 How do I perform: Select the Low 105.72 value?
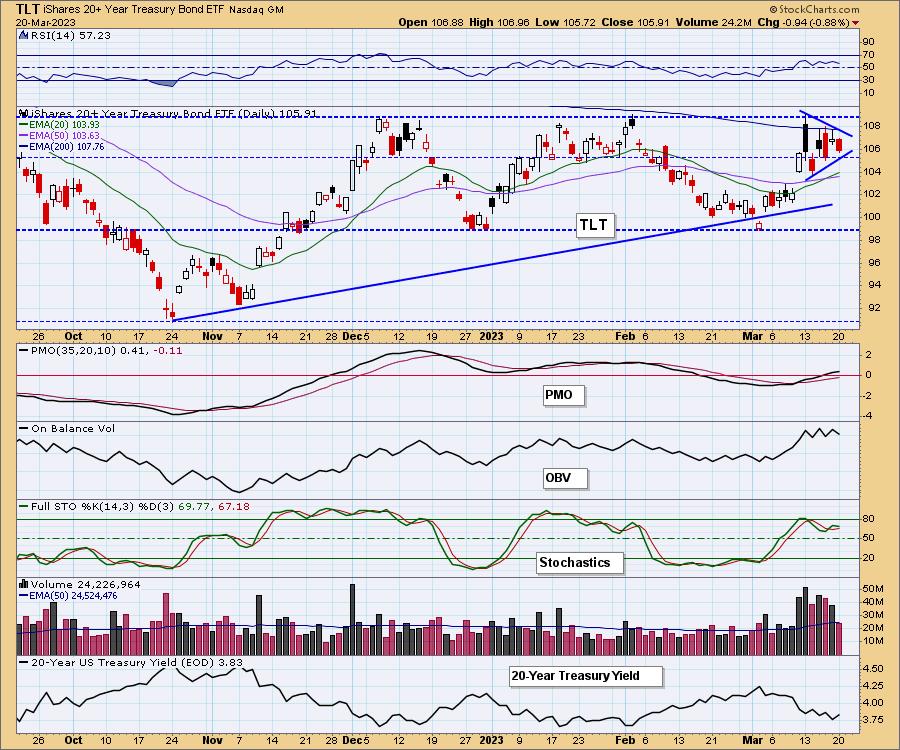tap(568, 22)
